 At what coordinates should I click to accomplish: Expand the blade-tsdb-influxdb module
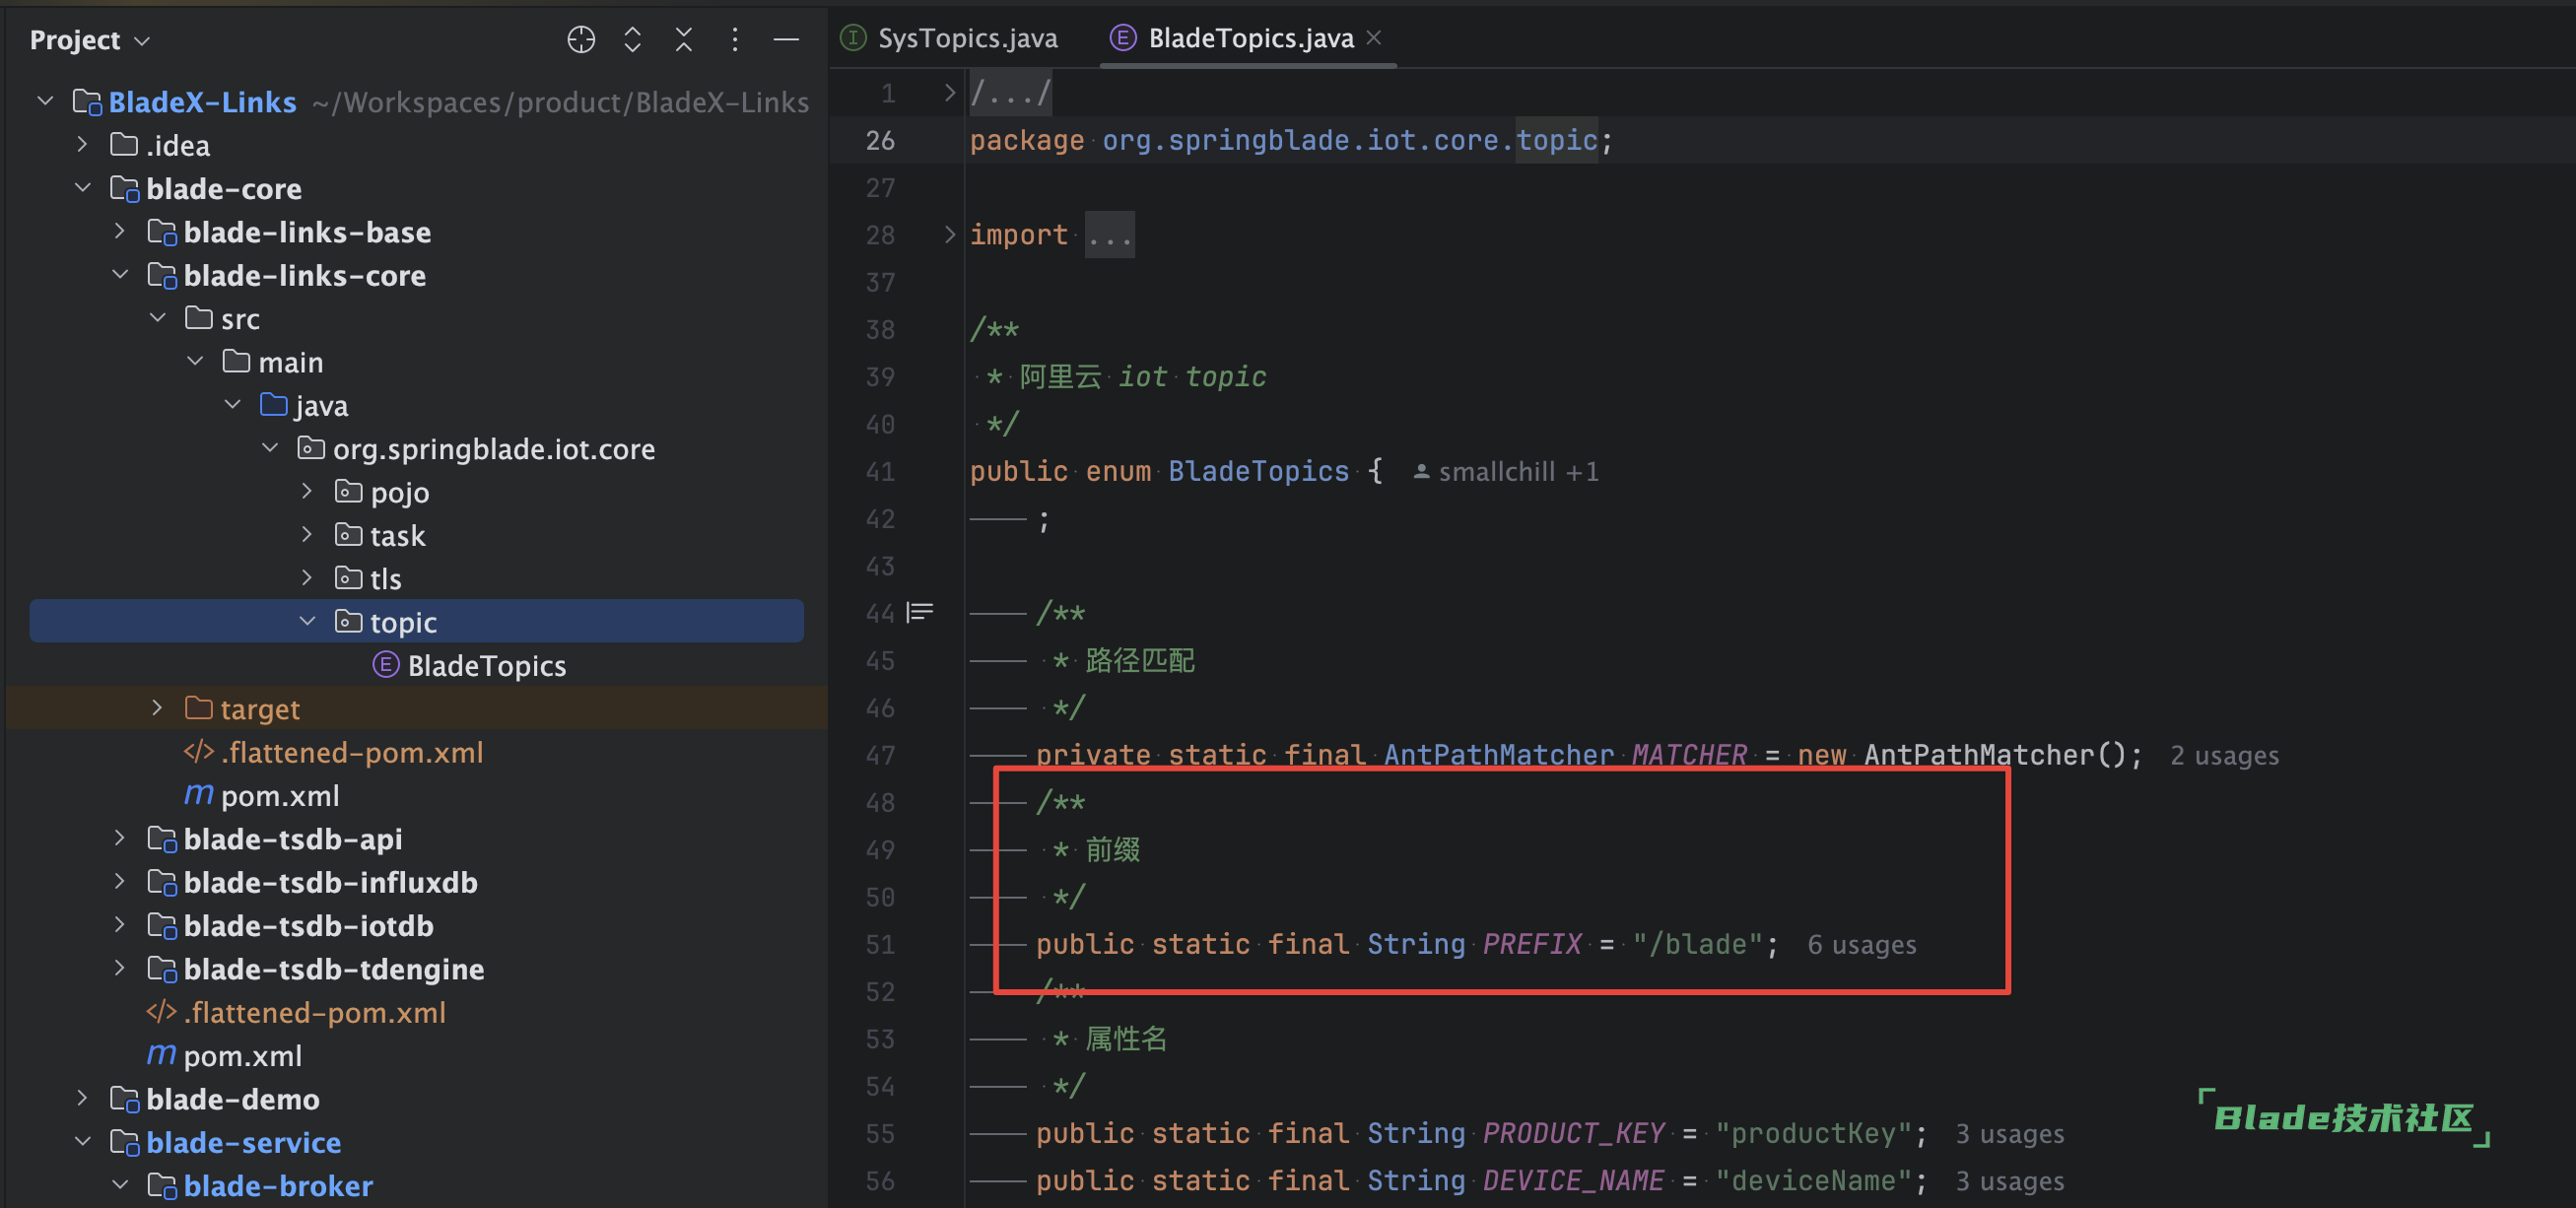click(120, 881)
